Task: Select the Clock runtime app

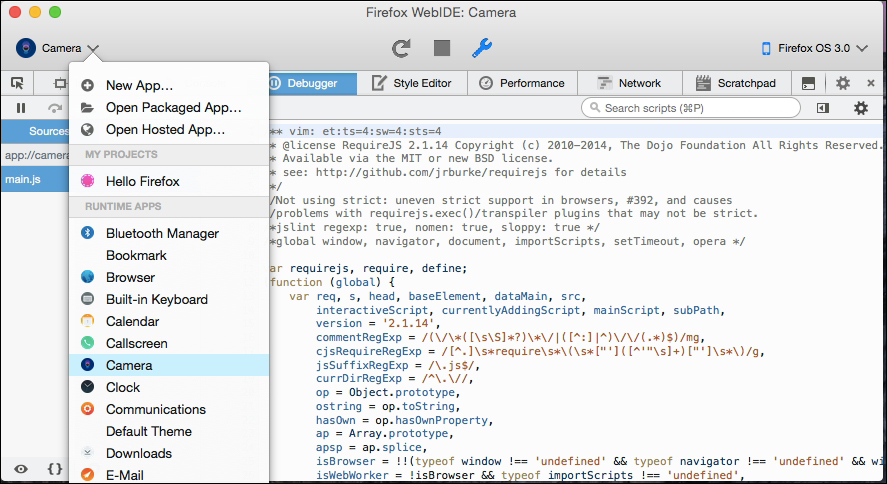Action: coord(169,387)
